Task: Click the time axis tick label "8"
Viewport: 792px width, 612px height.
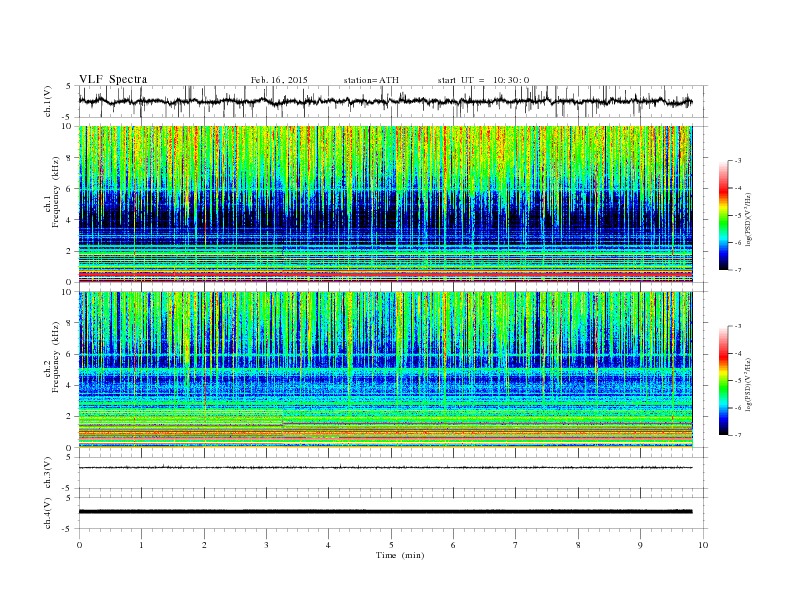Action: (578, 545)
